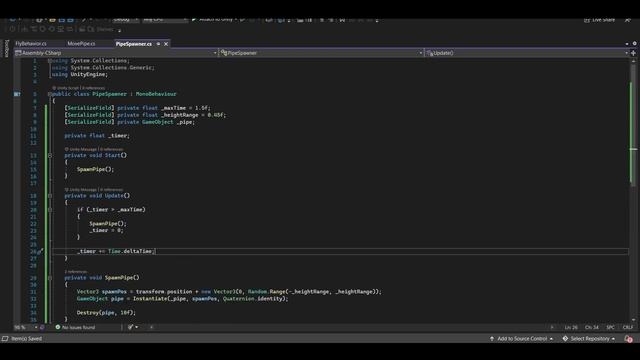
Task: Switch to the FlyBehavior.cs tab
Action: (31, 44)
